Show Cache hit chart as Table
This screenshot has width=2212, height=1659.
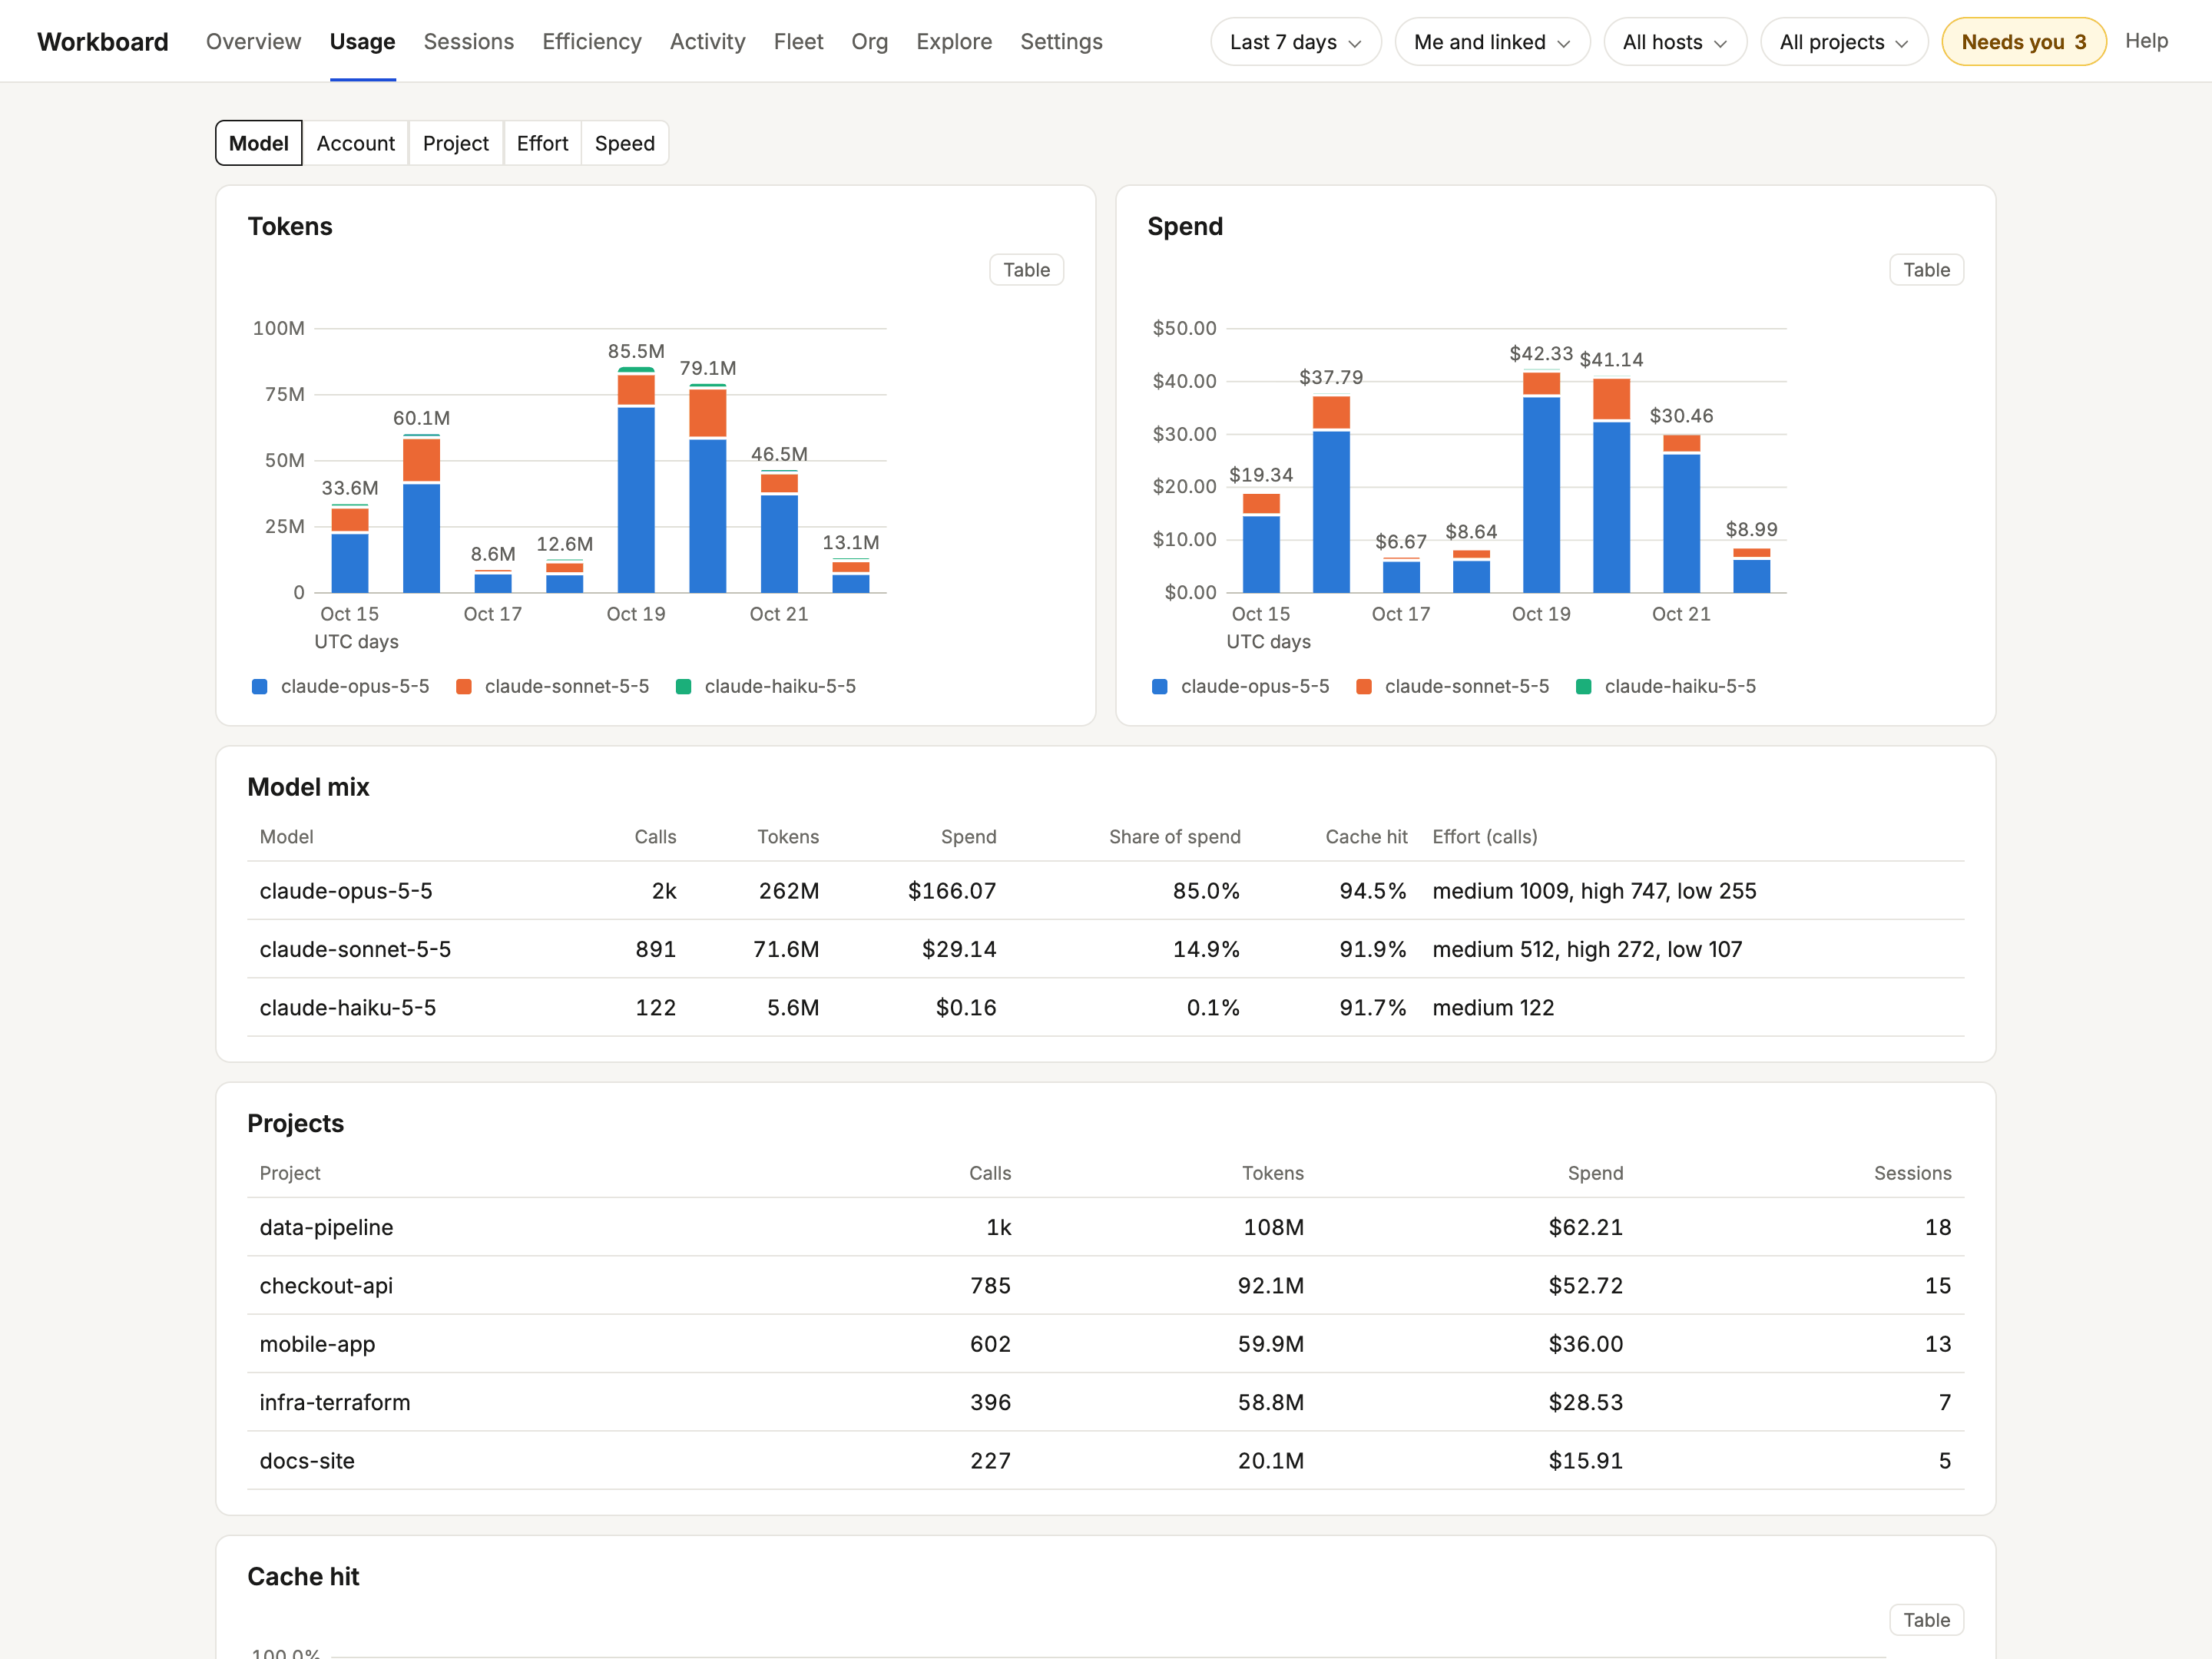point(1926,1620)
